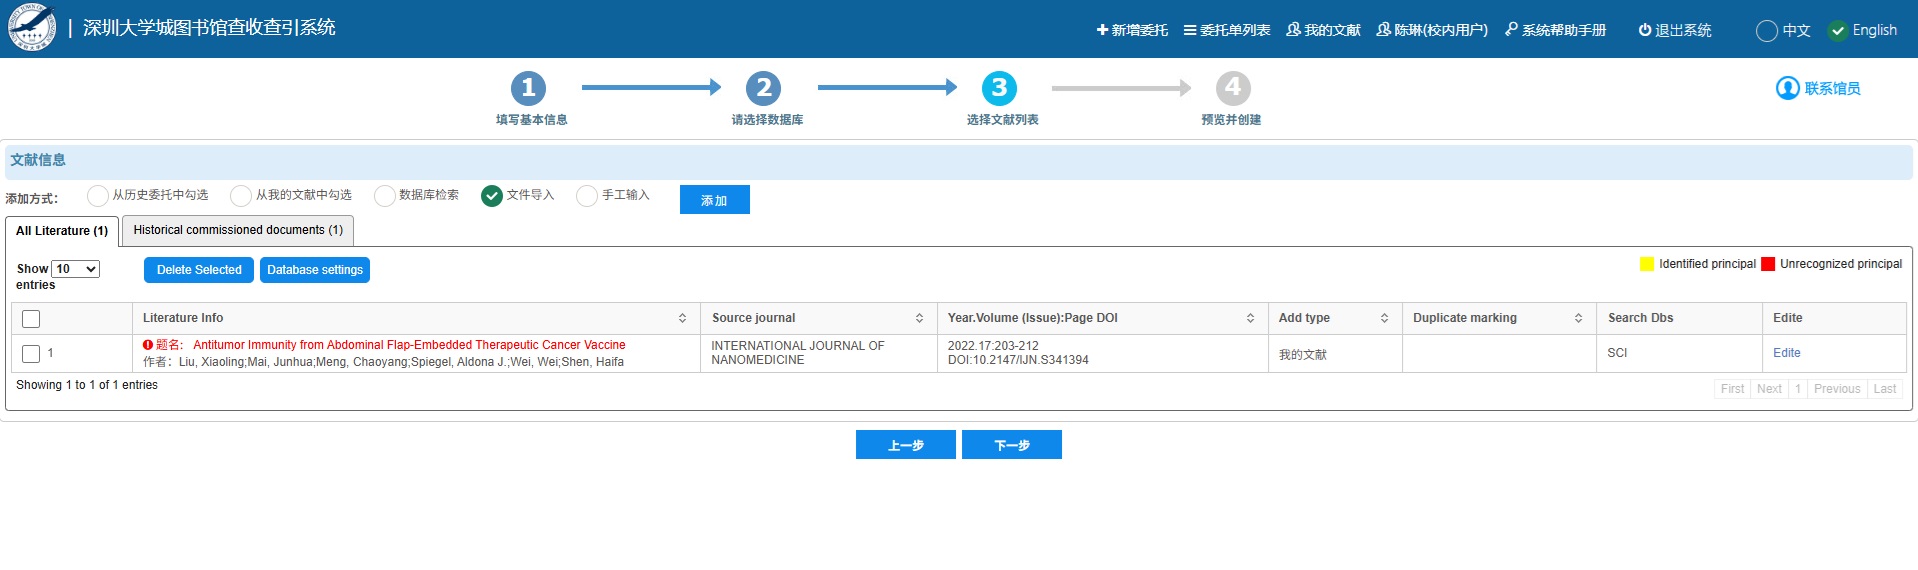Click the step 3 literature list circle

pyautogui.click(x=999, y=88)
